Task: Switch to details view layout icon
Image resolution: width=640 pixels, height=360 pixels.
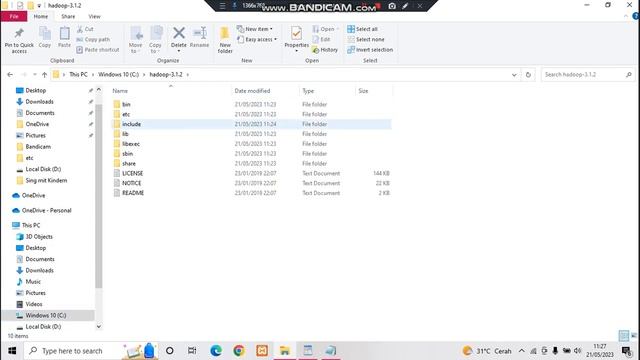Action: (x=623, y=336)
